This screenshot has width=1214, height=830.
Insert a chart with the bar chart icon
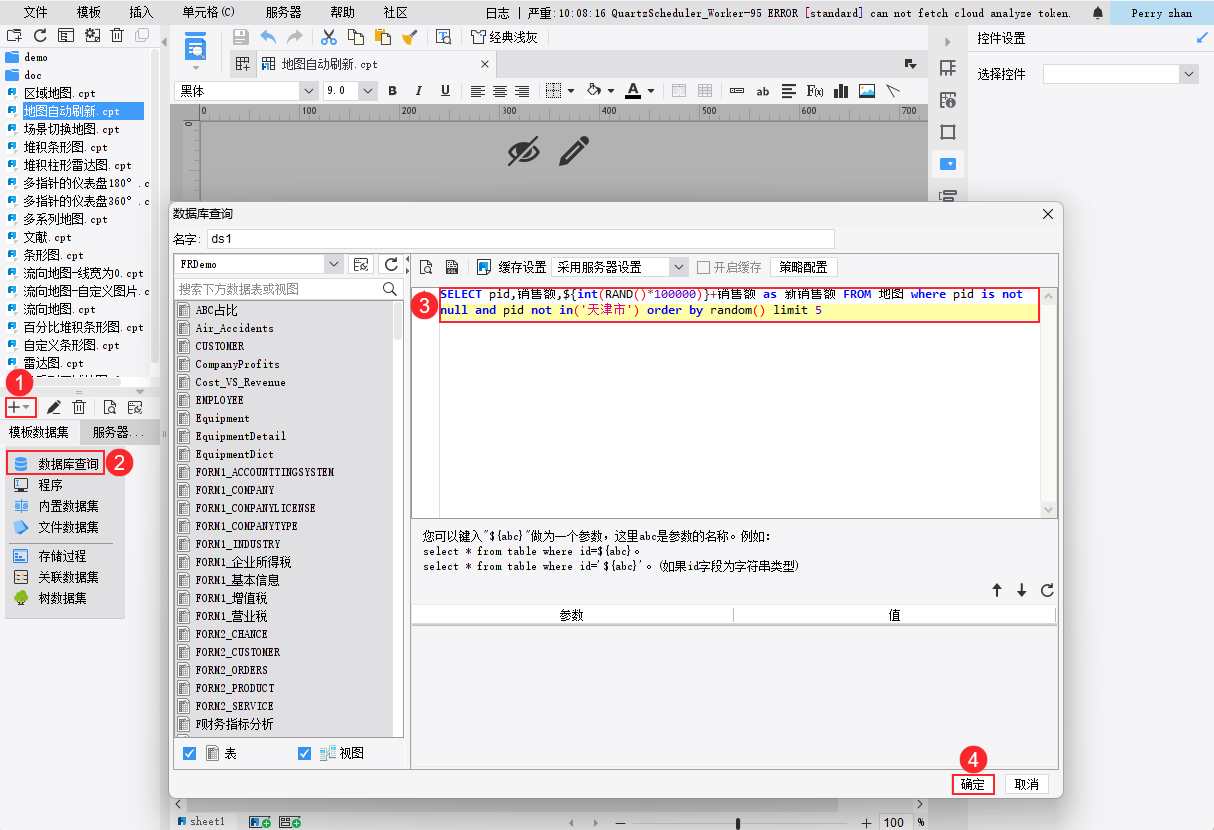(x=841, y=91)
